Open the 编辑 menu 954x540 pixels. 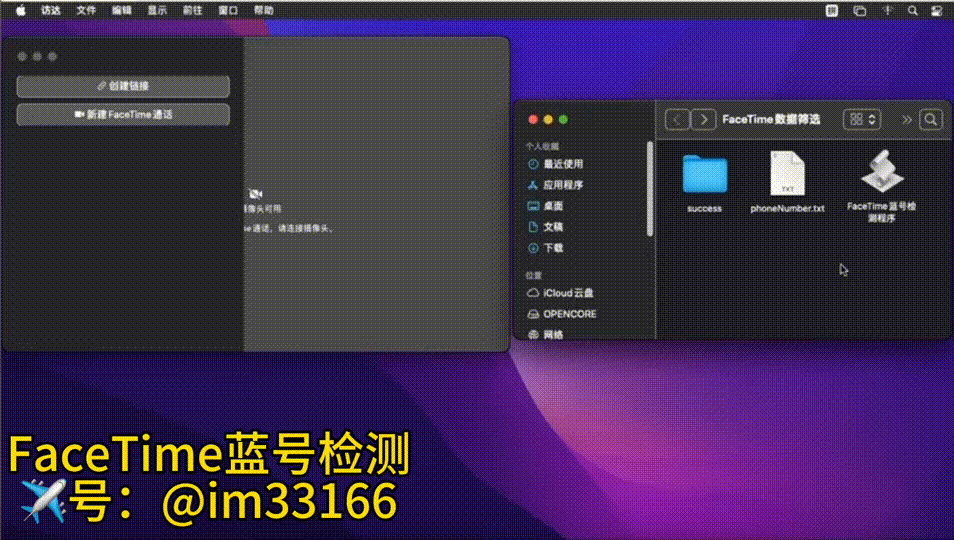122,10
